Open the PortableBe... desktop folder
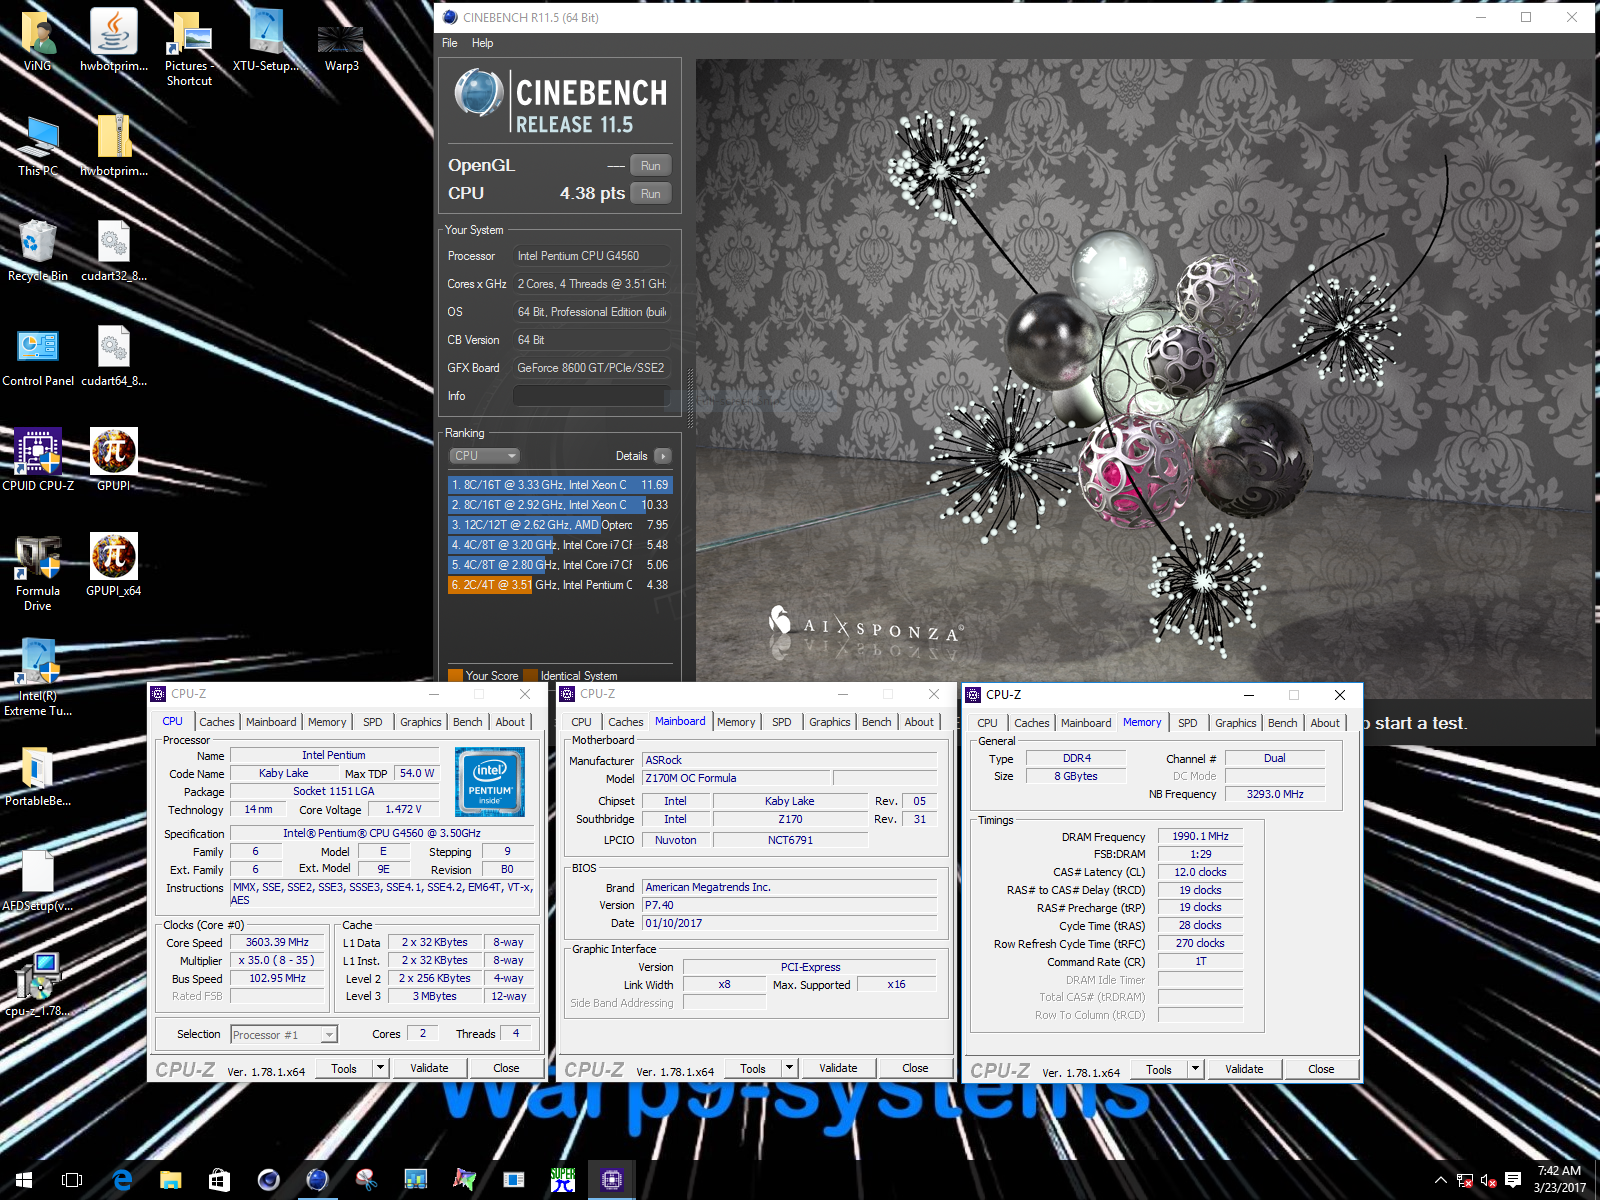 click(x=38, y=776)
